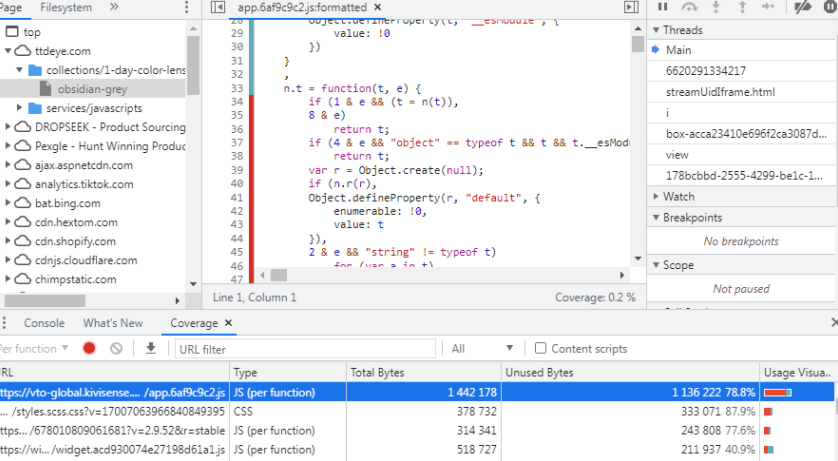838x461 pixels.
Task: Open the Per function coverage dropdown
Action: point(35,349)
